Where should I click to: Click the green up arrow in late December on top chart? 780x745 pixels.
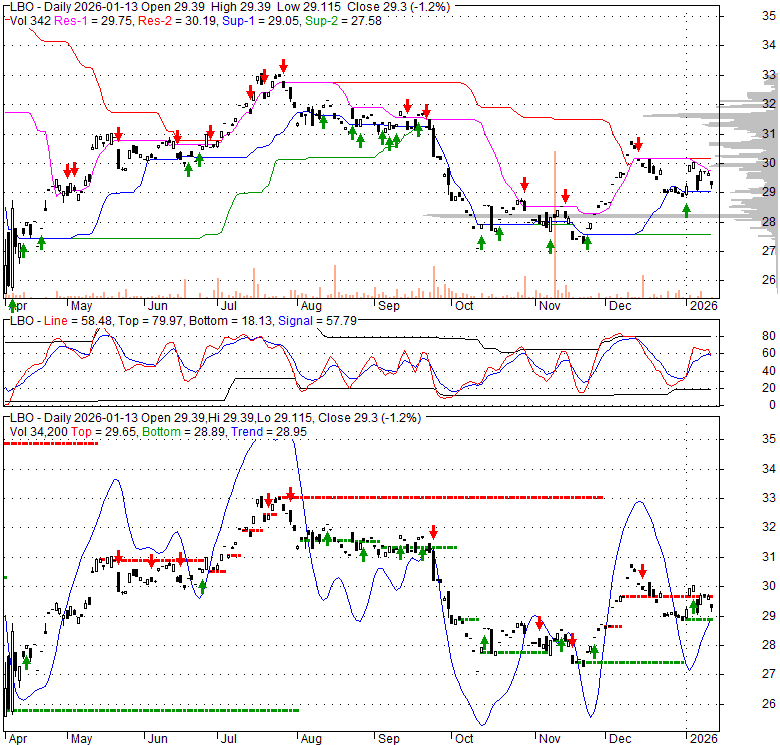point(686,209)
